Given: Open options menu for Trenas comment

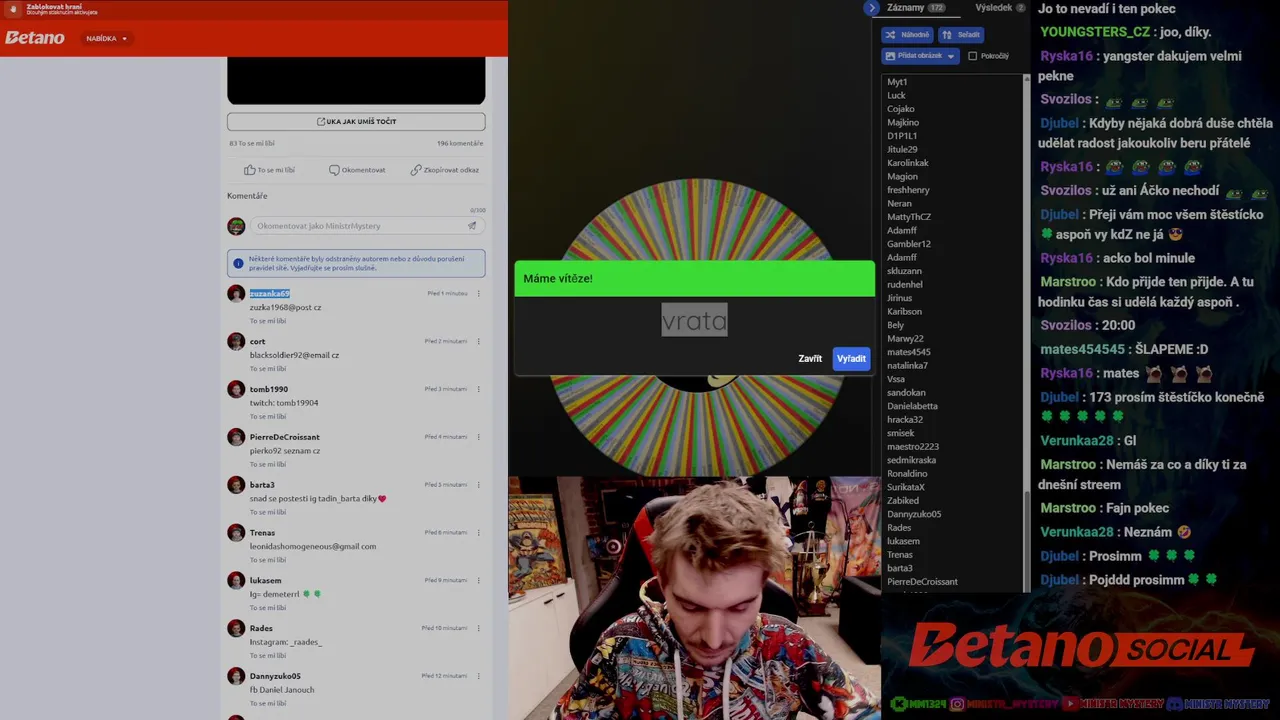Looking at the screenshot, I should (479, 533).
